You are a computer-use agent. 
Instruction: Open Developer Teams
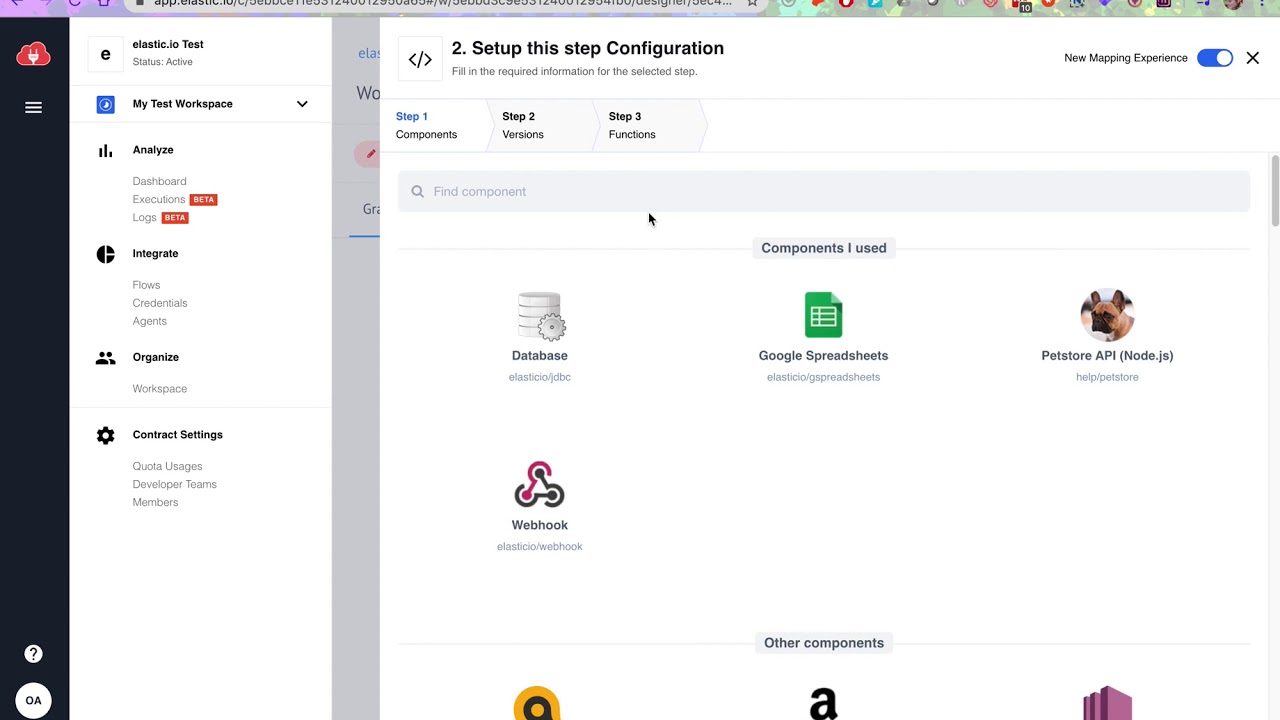click(x=175, y=484)
